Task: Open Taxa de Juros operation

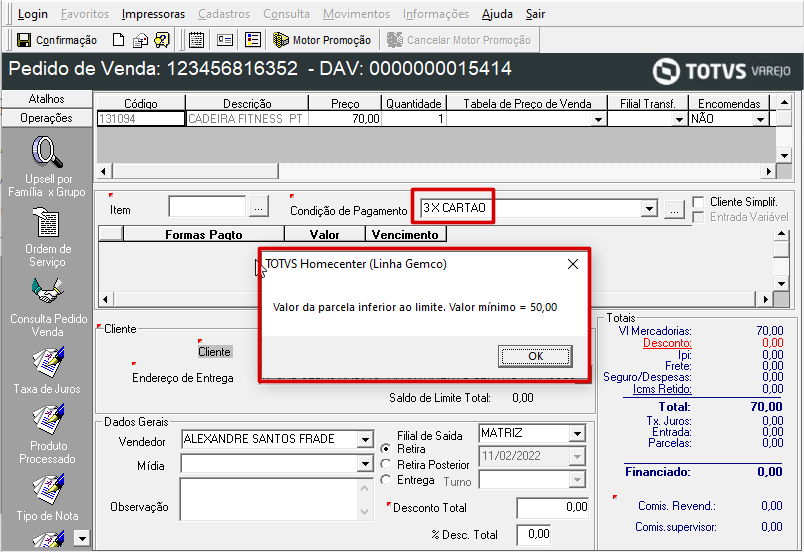Action: (x=47, y=370)
